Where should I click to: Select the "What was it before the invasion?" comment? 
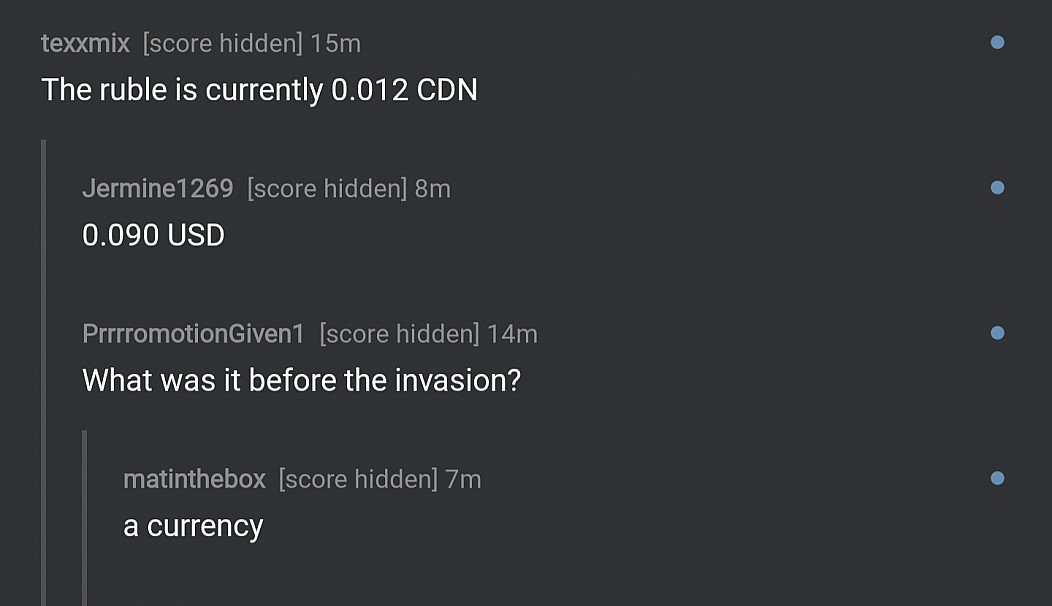click(x=301, y=380)
